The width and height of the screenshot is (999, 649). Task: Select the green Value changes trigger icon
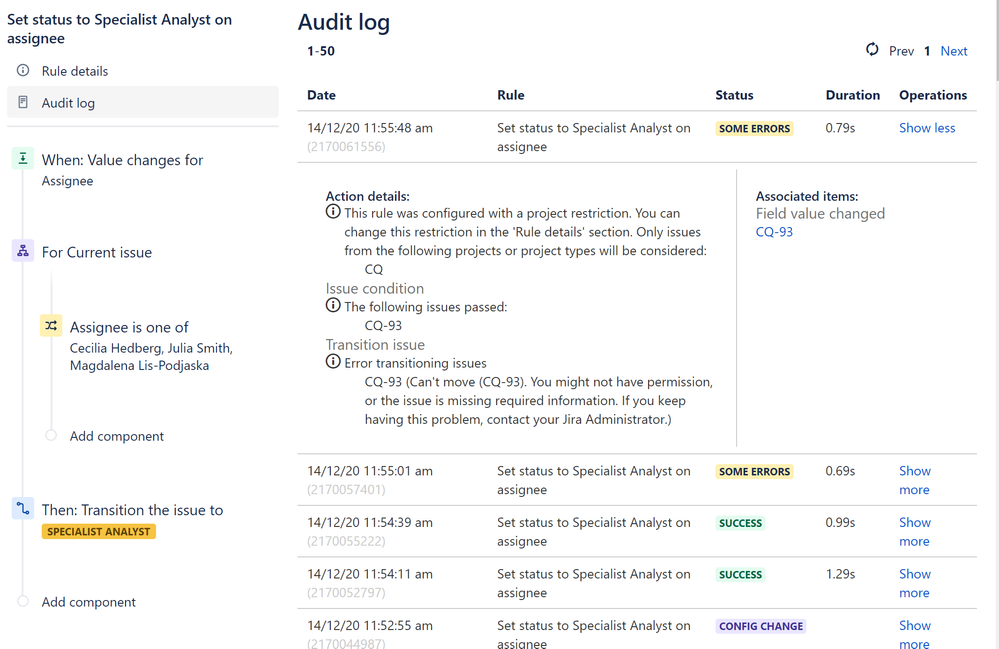tap(23, 158)
